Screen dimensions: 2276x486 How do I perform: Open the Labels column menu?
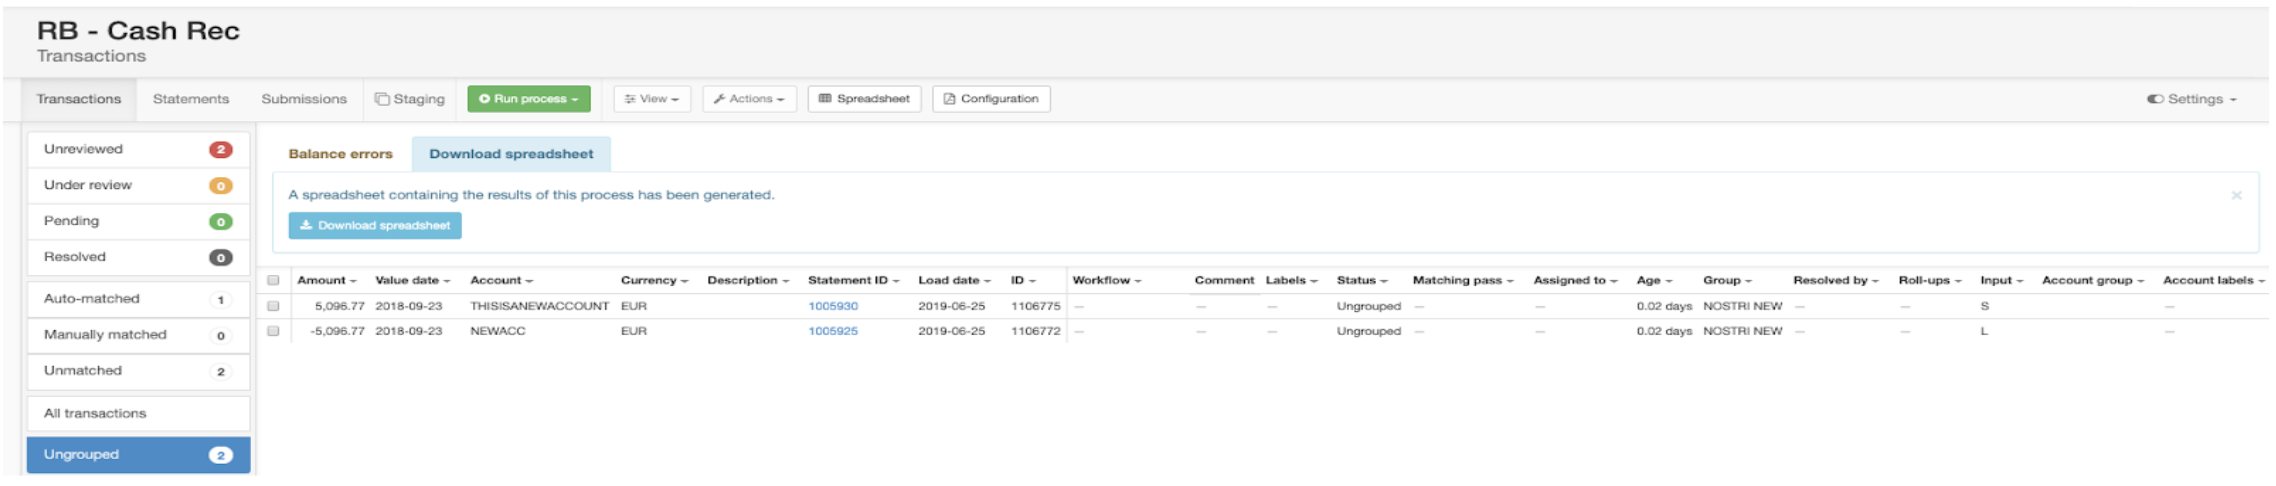(1291, 281)
